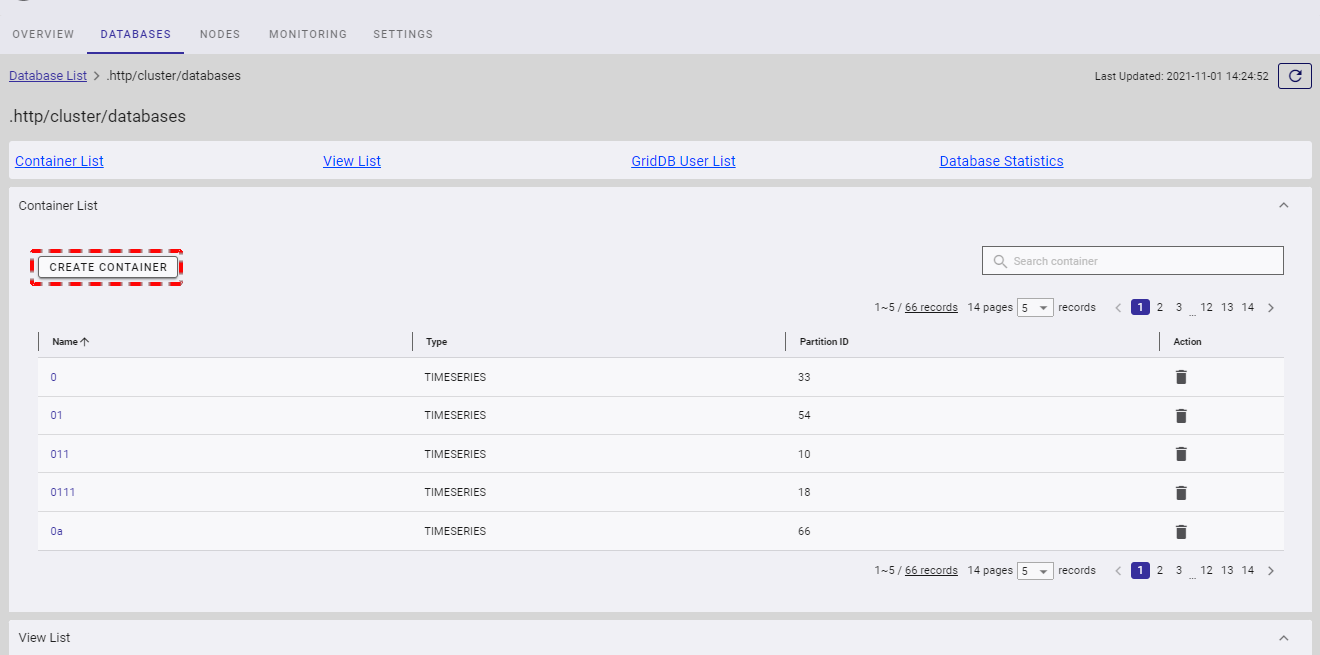Switch to the Nodes tab
Screen dimensions: 1320x655
[220, 34]
